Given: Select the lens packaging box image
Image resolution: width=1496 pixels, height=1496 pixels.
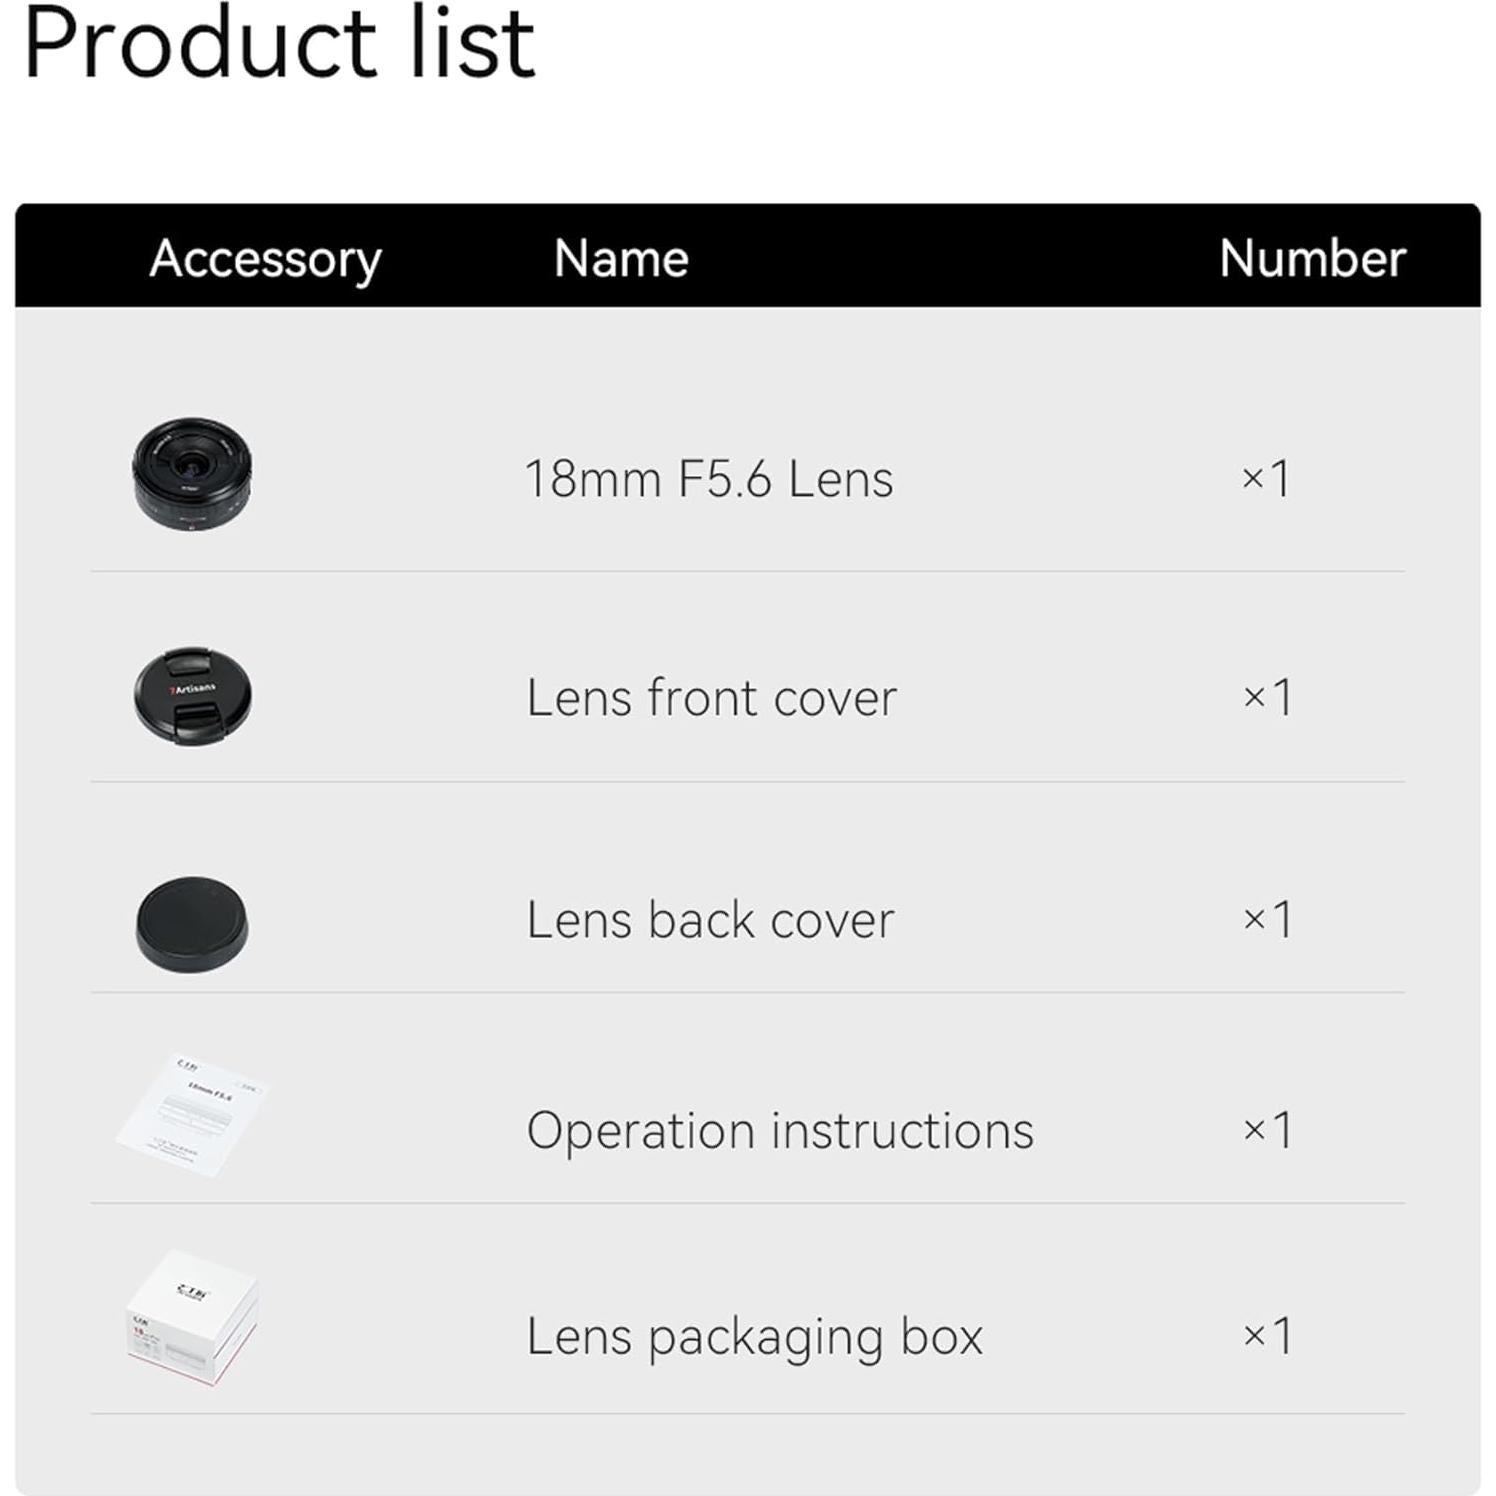Looking at the screenshot, I should coord(192,1318).
